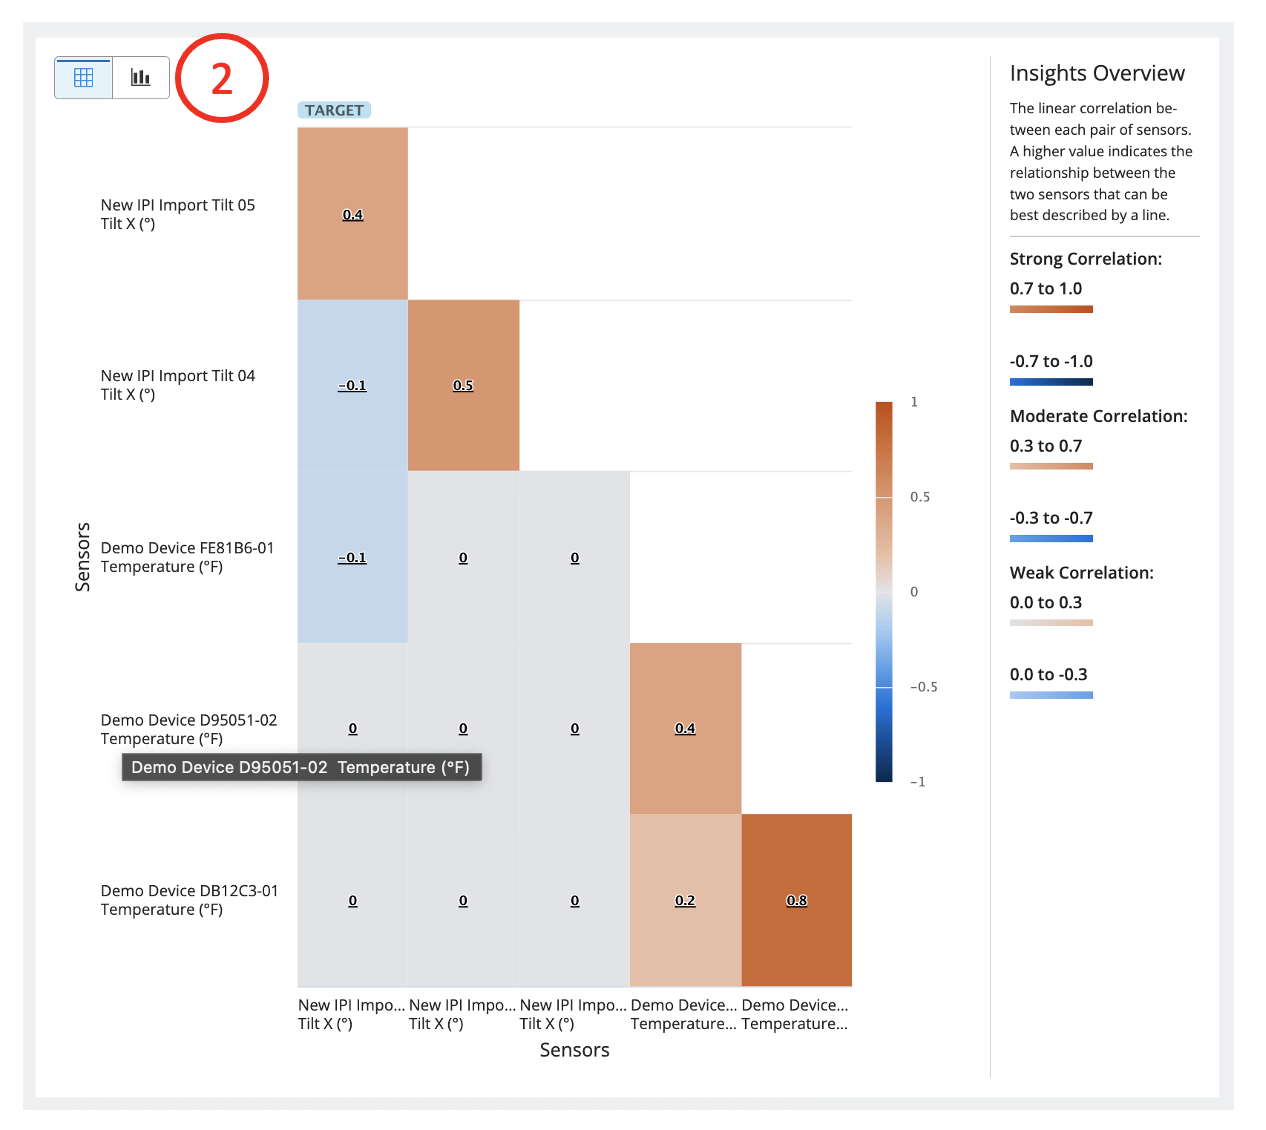This screenshot has width=1266, height=1130.
Task: Click the TARGET badge above the heatmap
Action: coord(334,110)
